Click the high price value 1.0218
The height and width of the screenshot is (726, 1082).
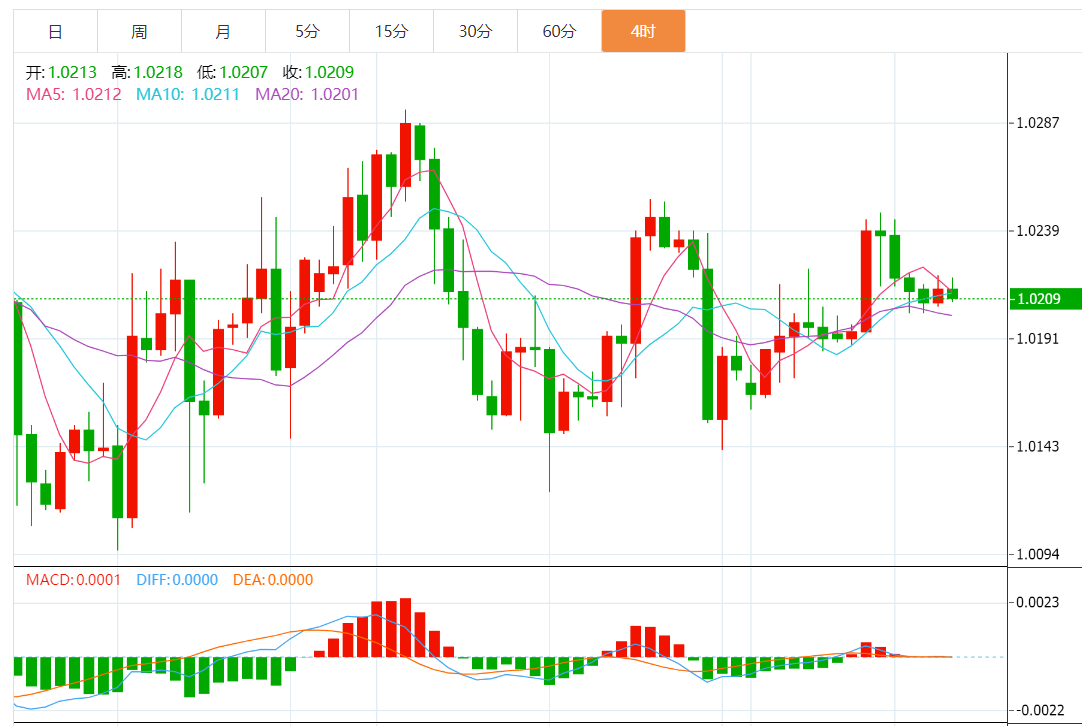(x=158, y=72)
